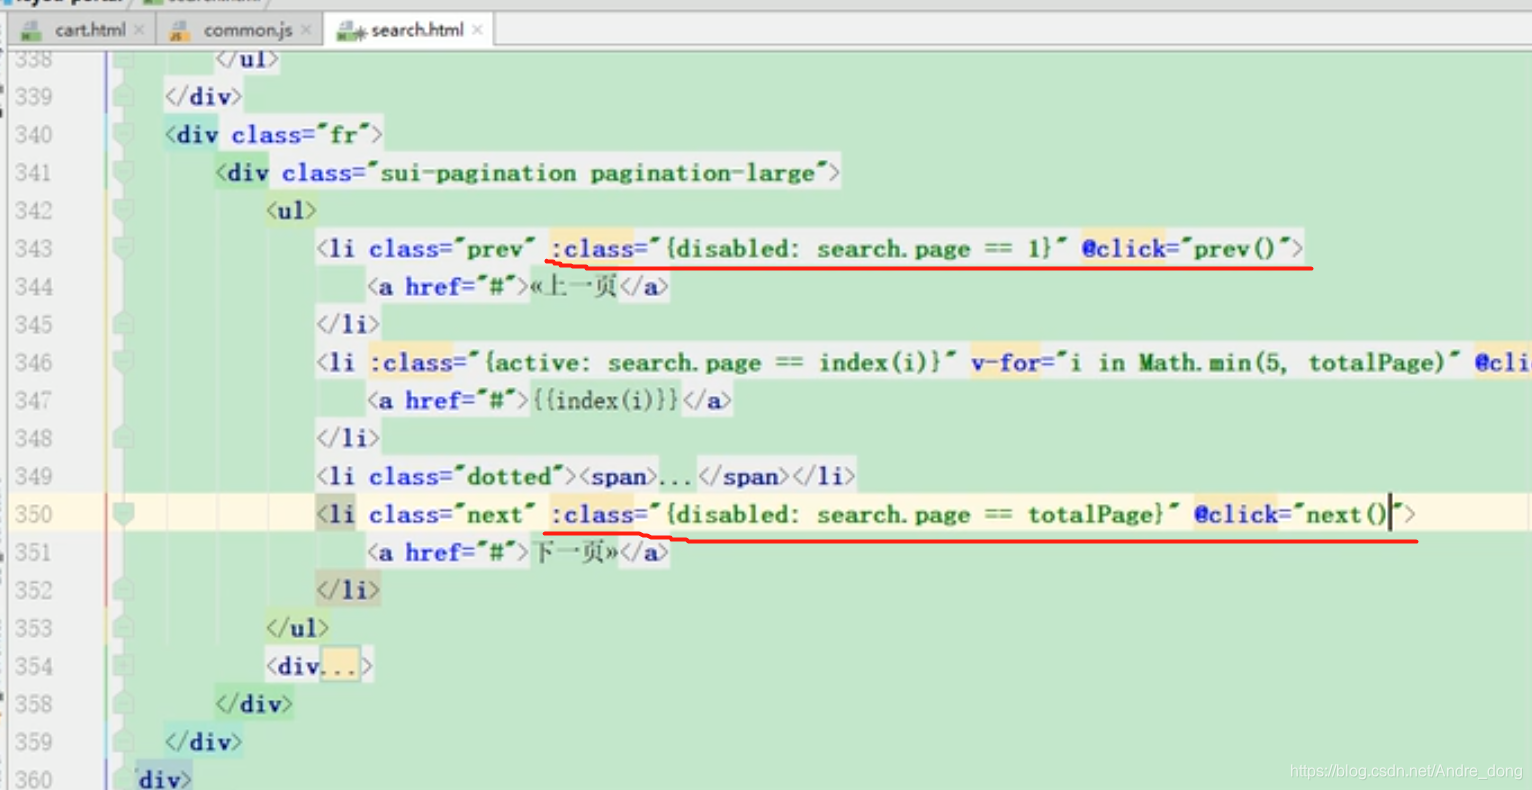The width and height of the screenshot is (1532, 790).
Task: Close the search.html tab
Action: click(478, 30)
